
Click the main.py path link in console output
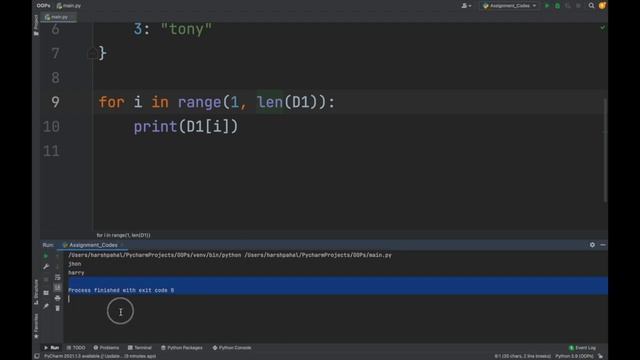tap(318, 255)
